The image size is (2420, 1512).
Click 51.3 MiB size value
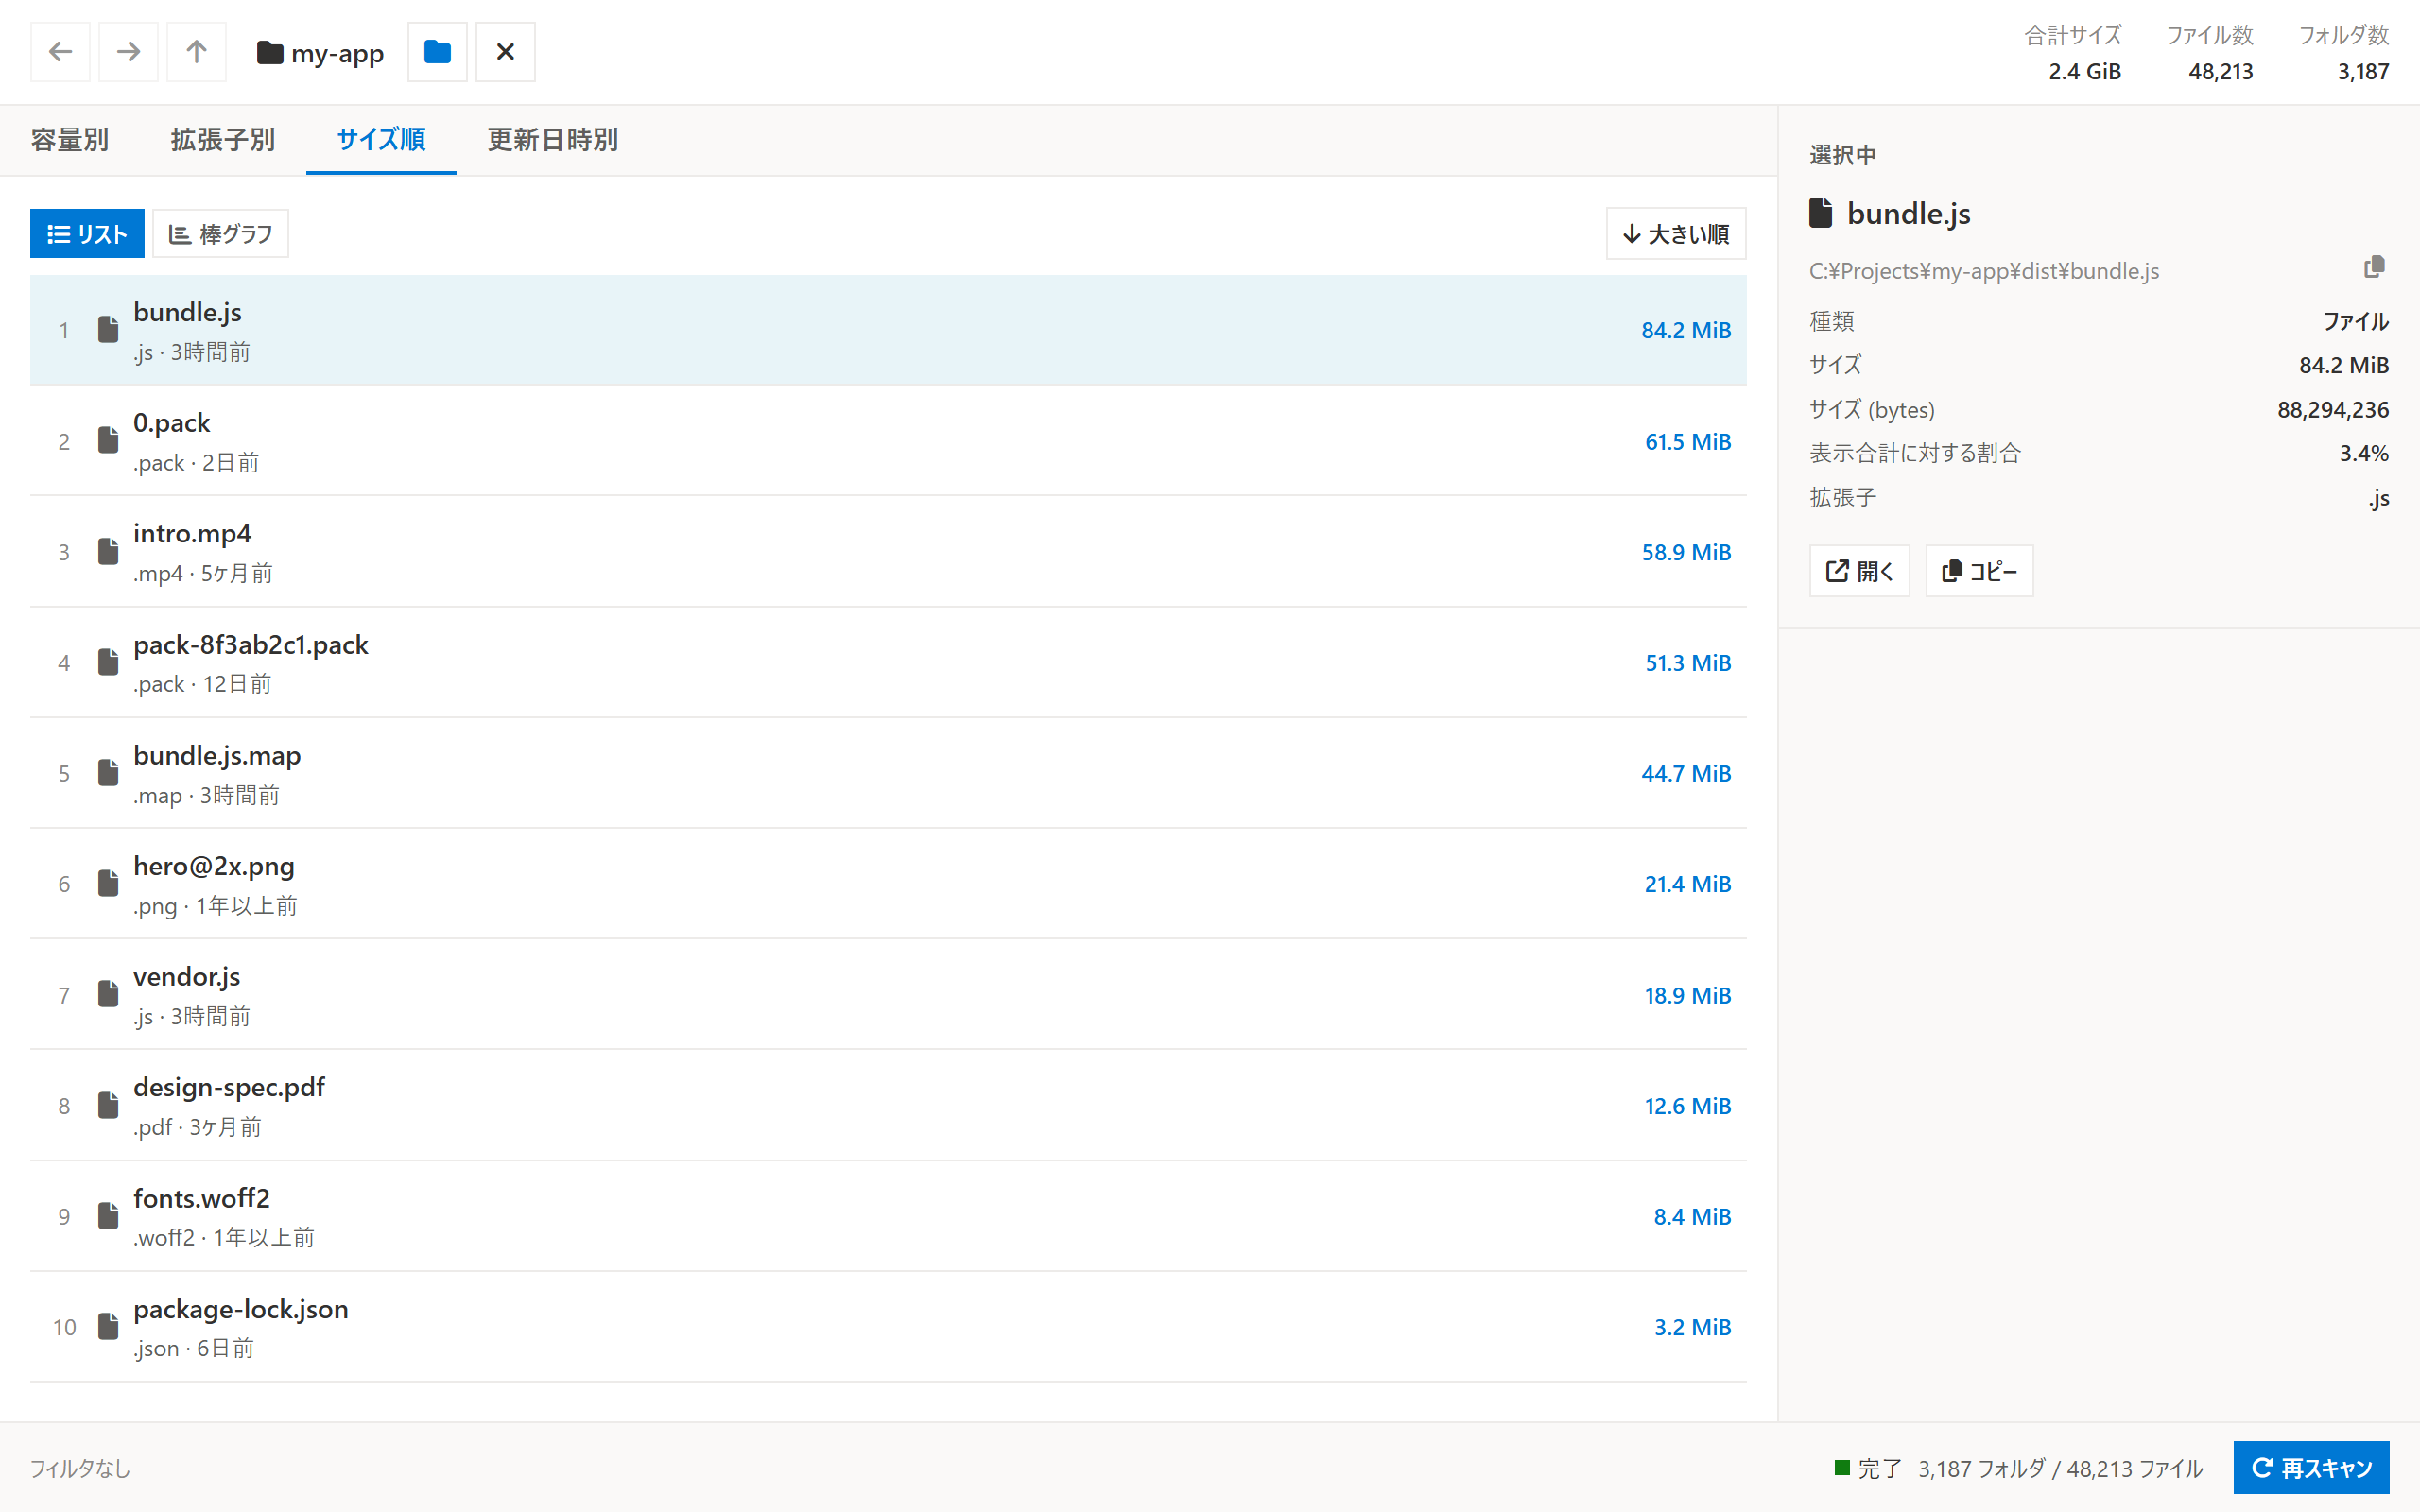coord(1688,663)
